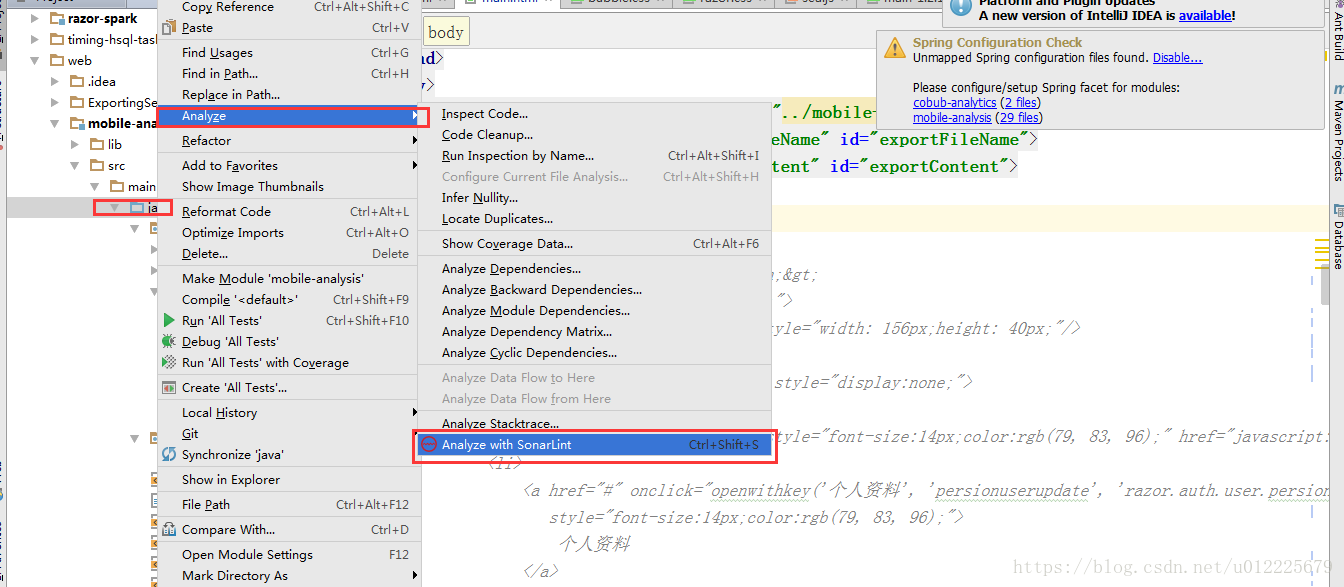Click the web folder icon
This screenshot has height=587, width=1344.
tap(56, 60)
